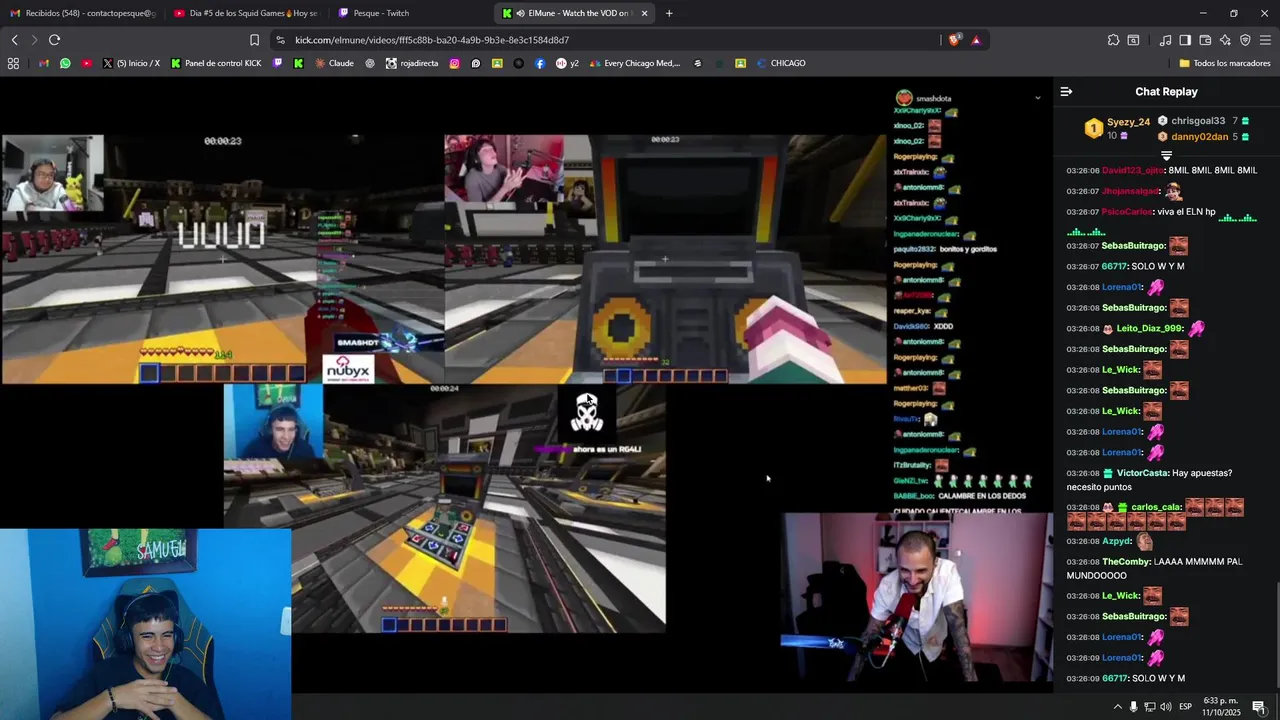
Task: Open the taskbar volume speaker icon
Action: [x=1166, y=707]
